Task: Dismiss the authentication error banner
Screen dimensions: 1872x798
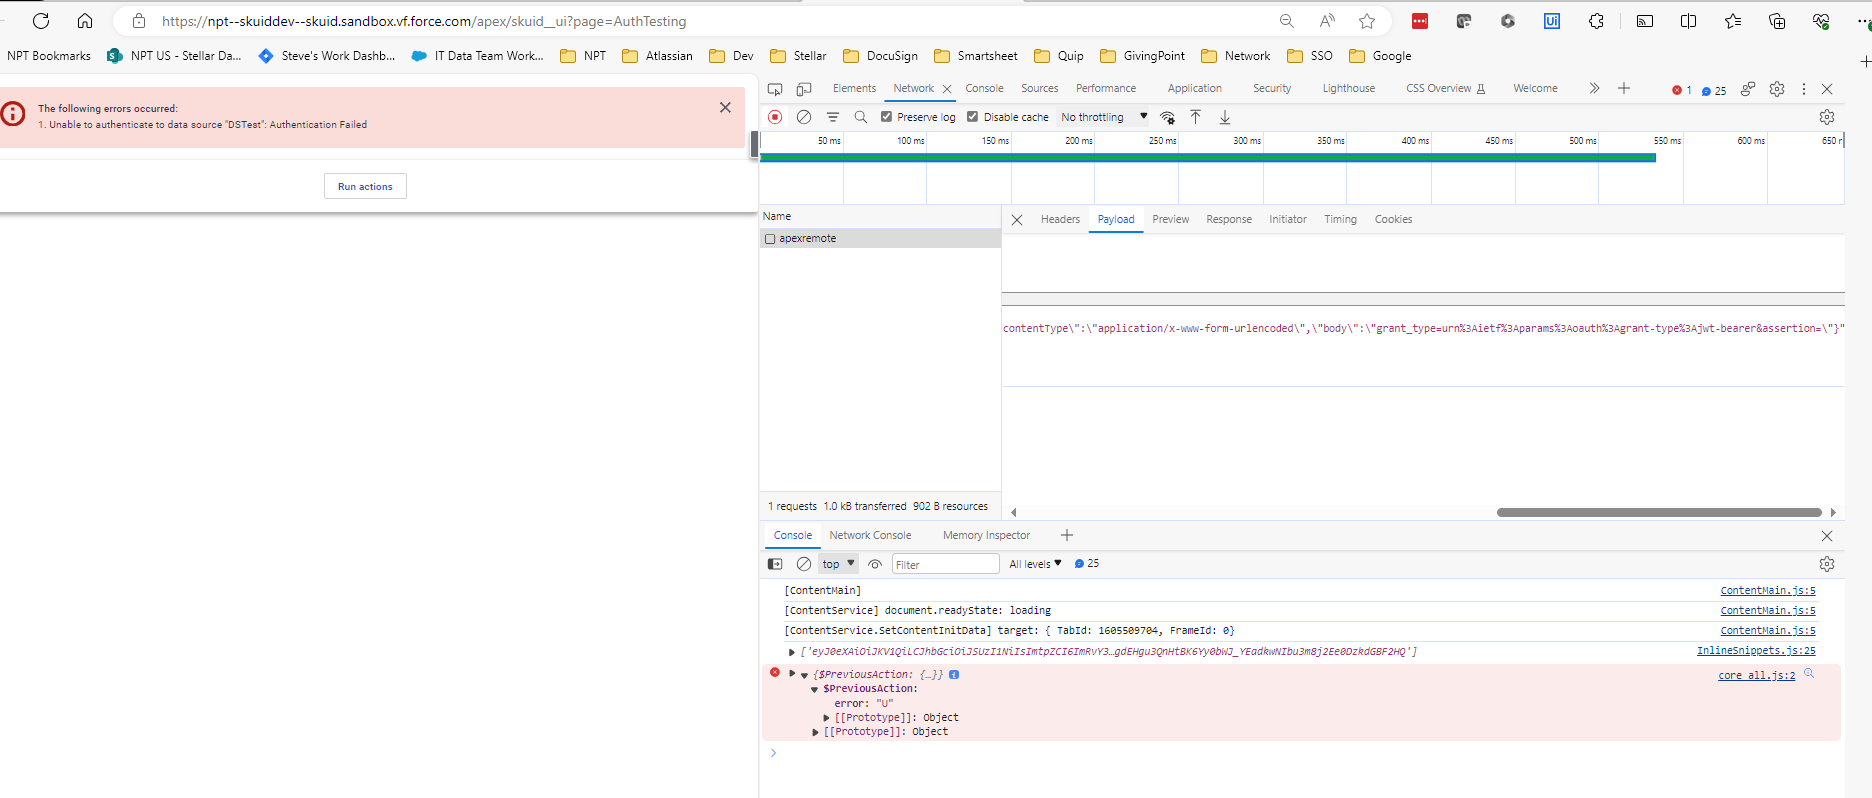Action: coord(725,107)
